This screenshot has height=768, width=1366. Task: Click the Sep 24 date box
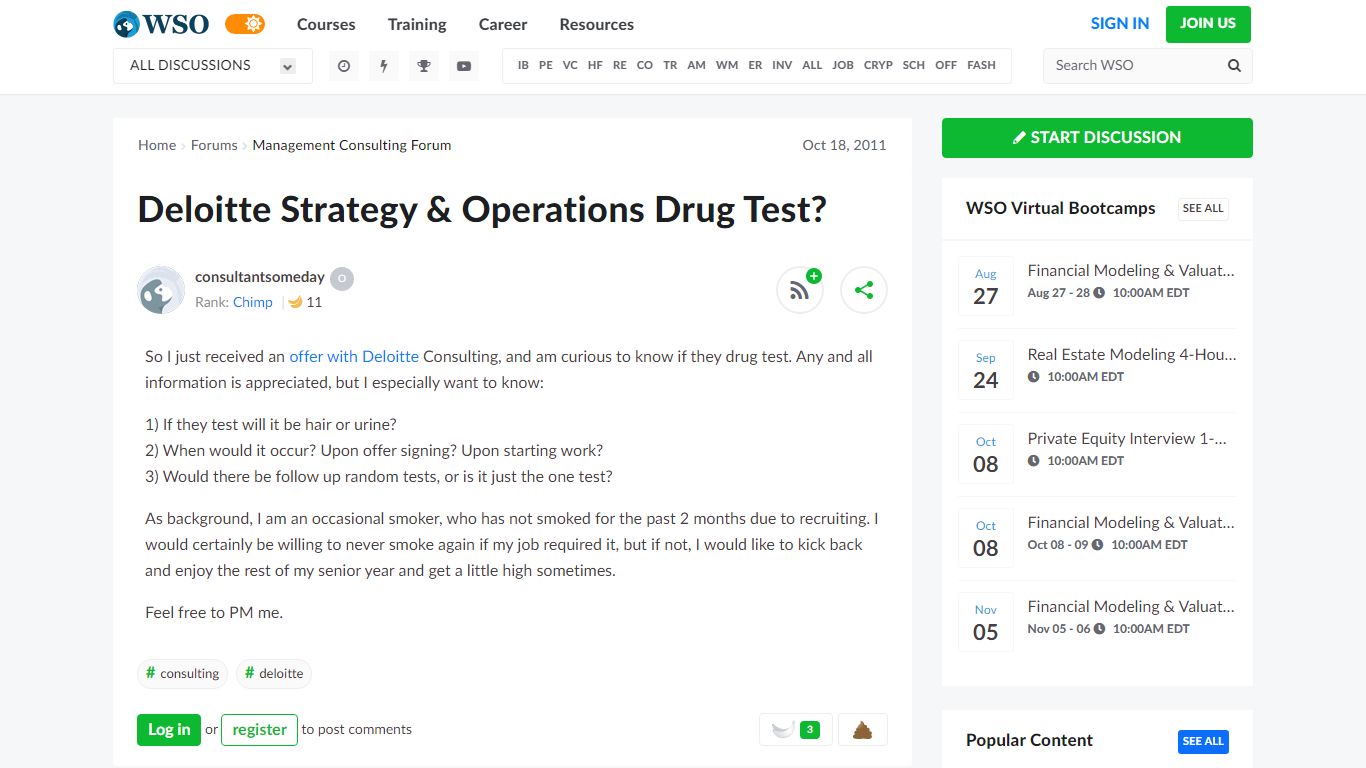point(986,370)
